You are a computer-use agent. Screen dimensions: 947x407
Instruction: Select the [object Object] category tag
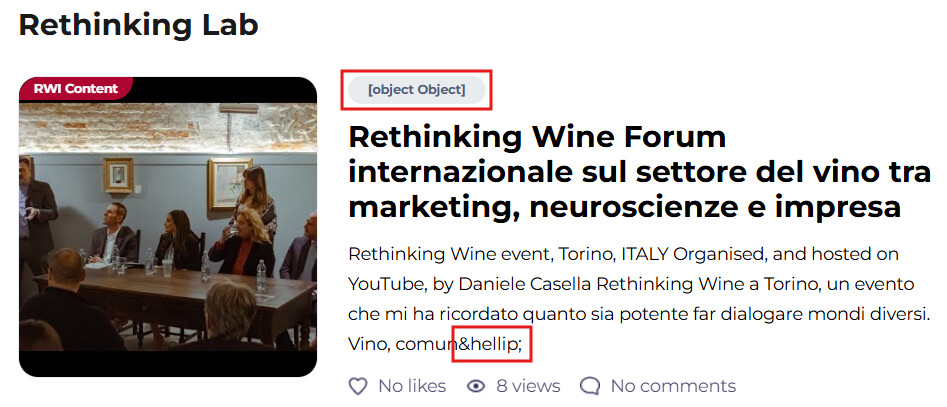416,90
